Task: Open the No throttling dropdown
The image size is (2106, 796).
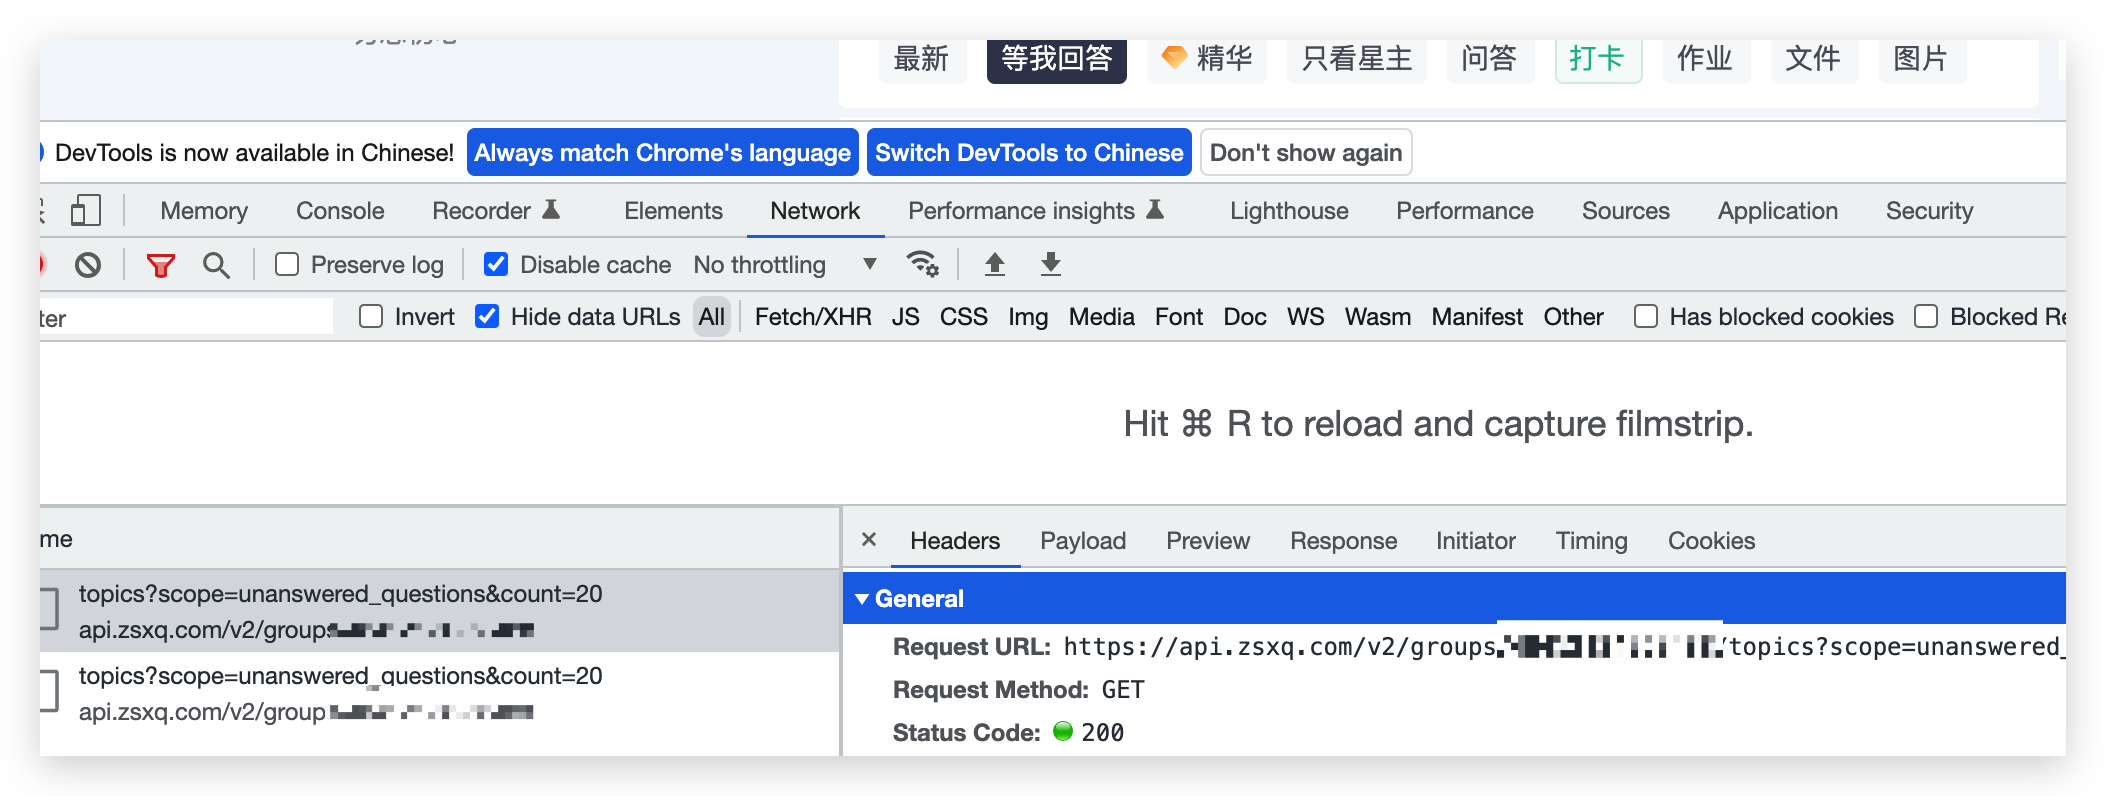Action: tap(785, 265)
